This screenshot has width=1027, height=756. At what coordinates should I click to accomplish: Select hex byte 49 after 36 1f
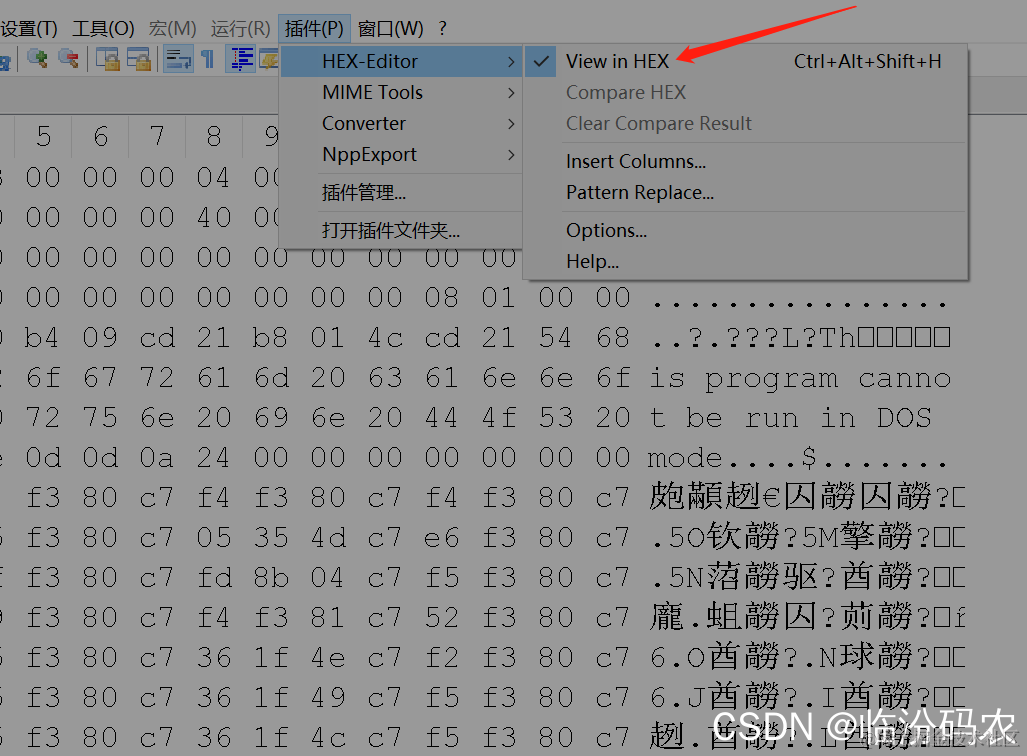(328, 698)
